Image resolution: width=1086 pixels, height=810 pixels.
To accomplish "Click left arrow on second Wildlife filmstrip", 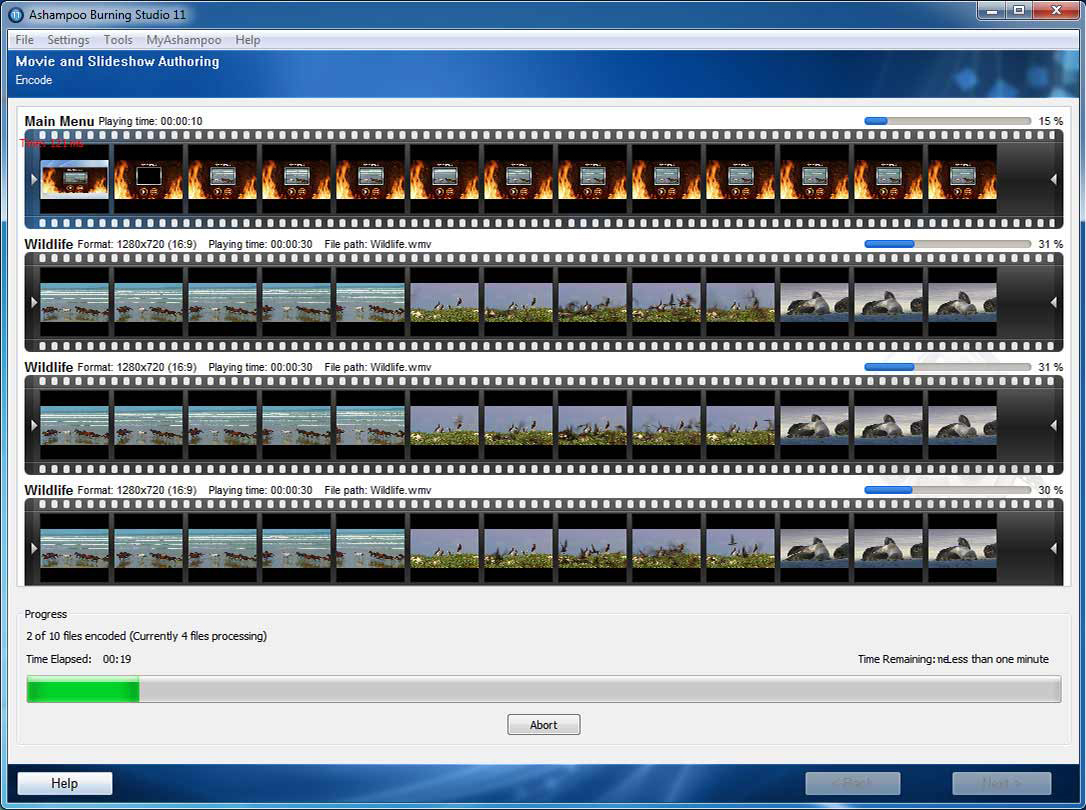I will click(34, 426).
